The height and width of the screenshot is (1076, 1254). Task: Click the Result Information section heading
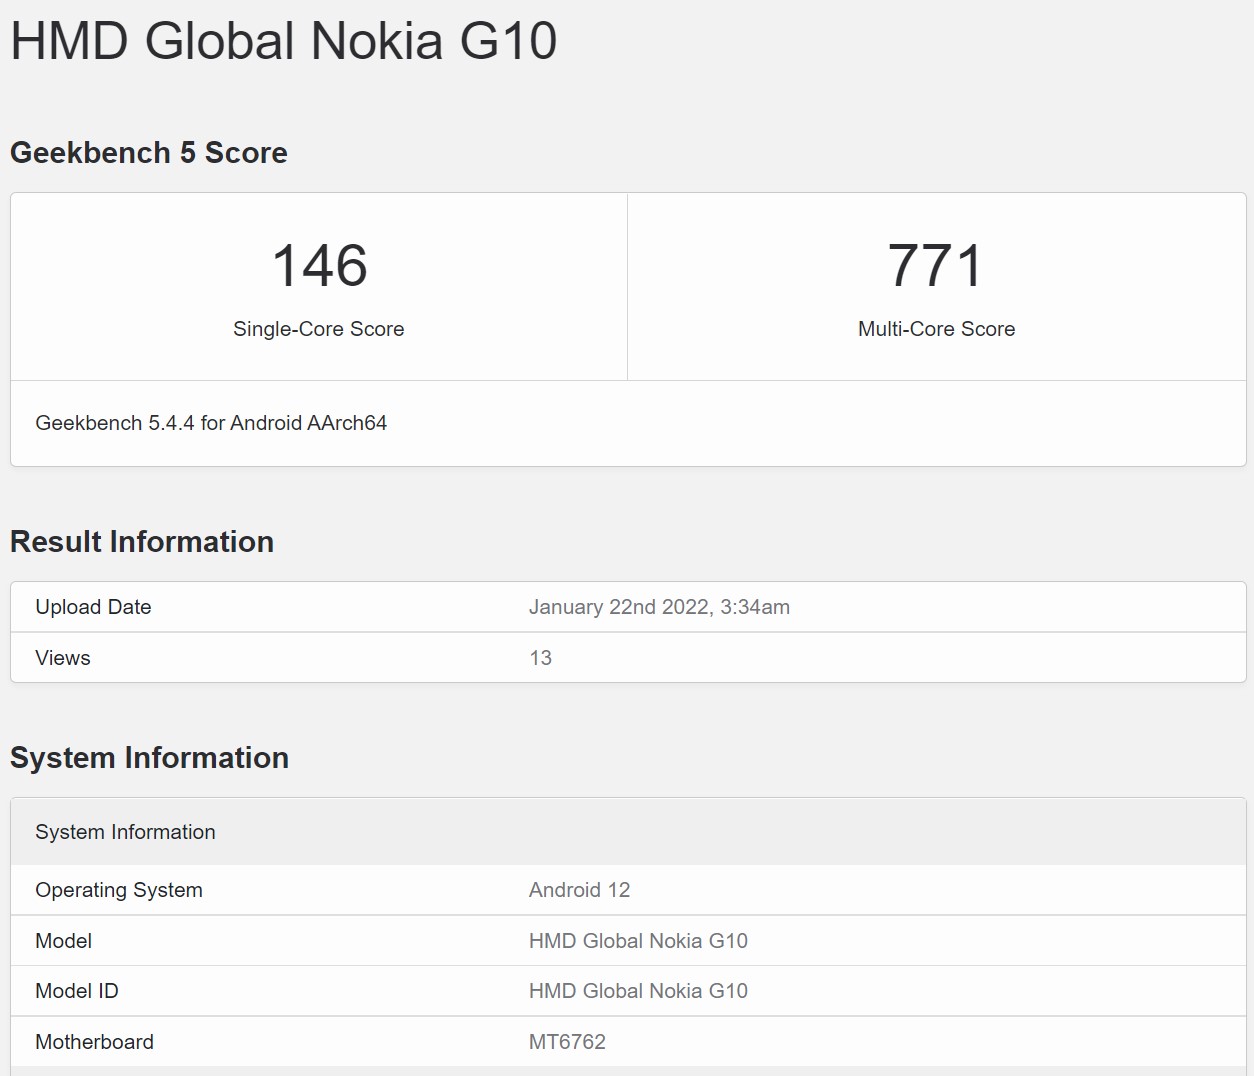click(142, 541)
